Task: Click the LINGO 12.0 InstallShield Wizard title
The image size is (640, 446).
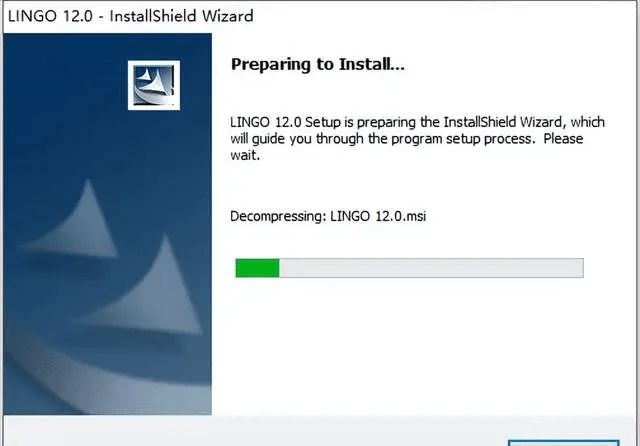Action: 131,16
